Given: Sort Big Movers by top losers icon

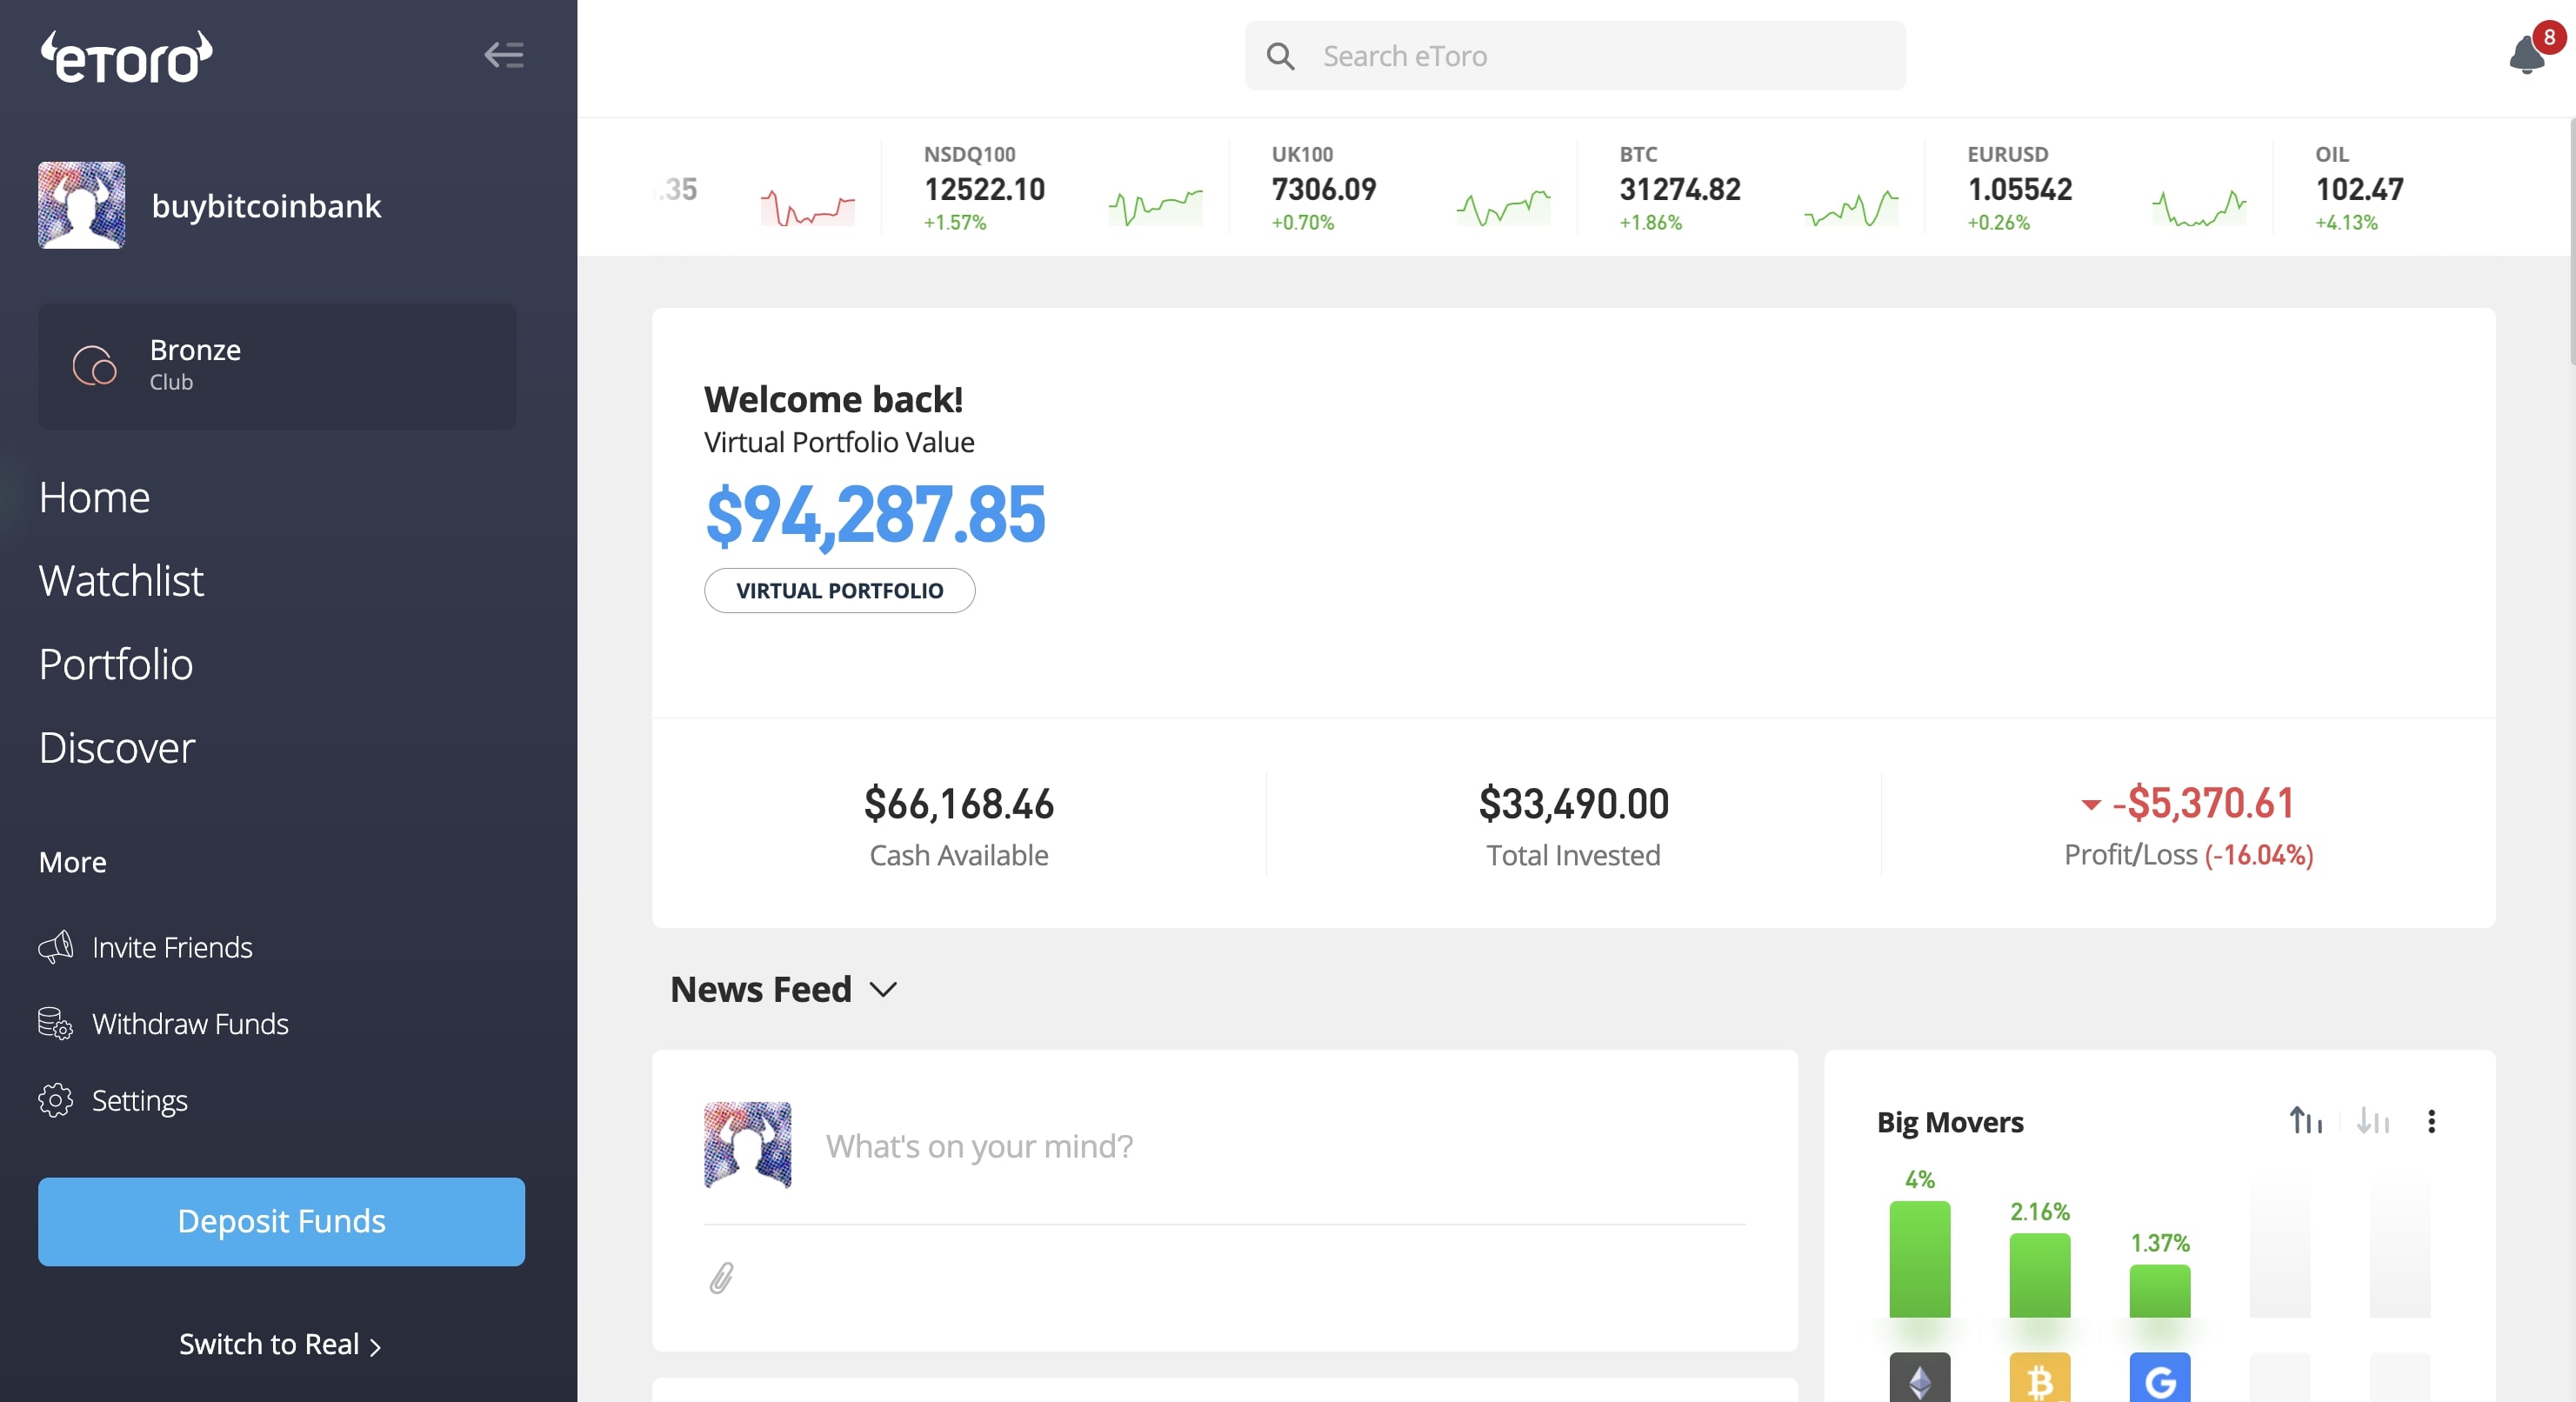Looking at the screenshot, I should pos(2372,1120).
